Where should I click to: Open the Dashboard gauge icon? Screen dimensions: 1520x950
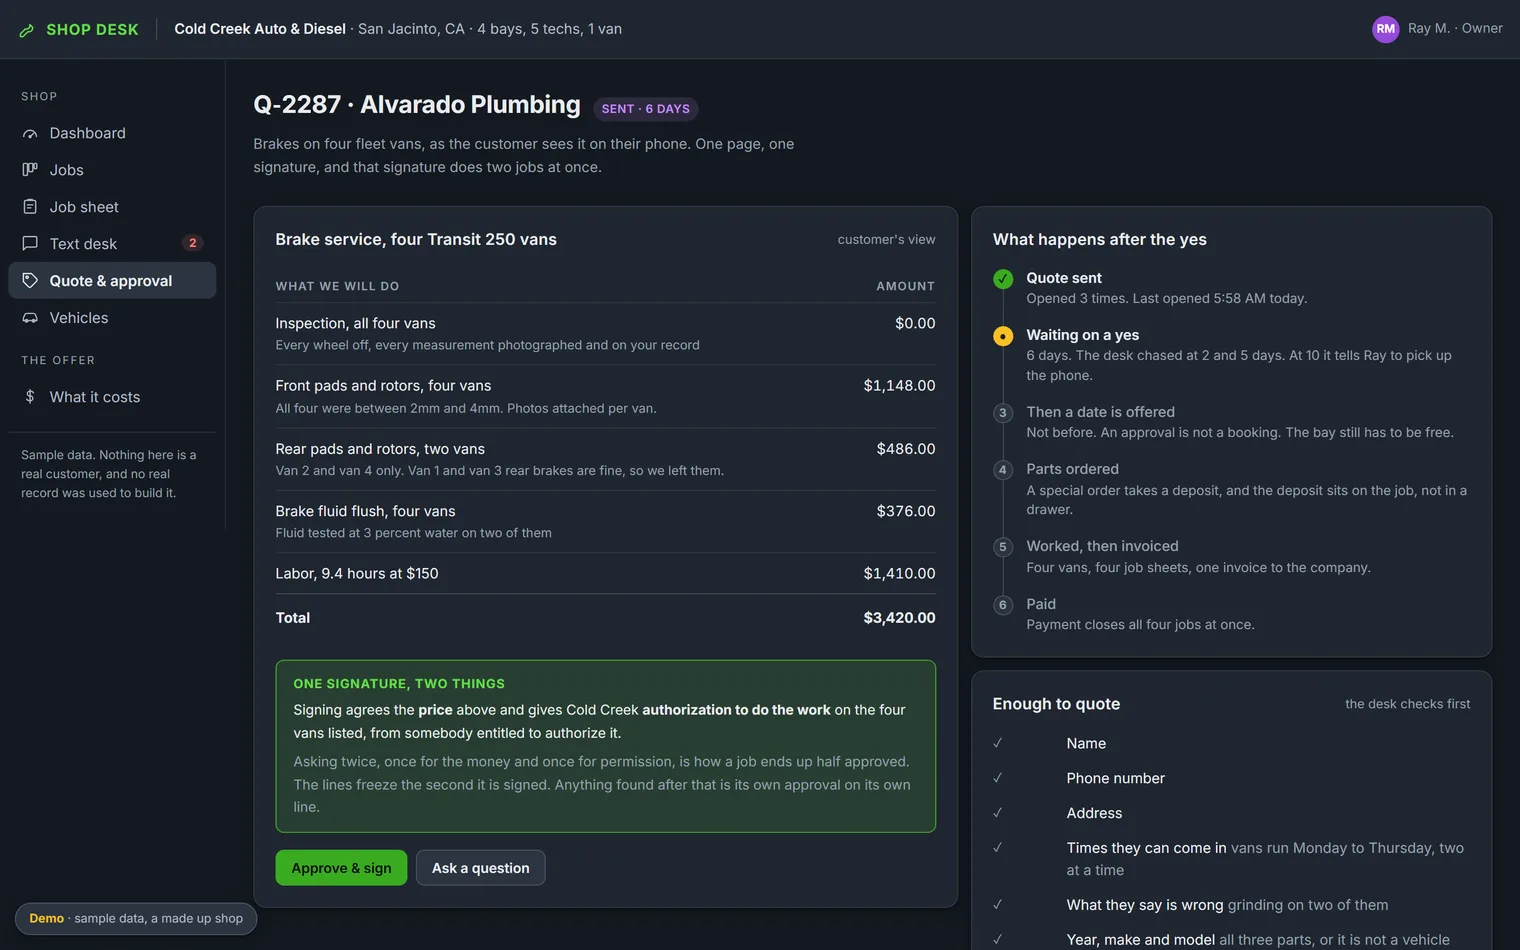pos(30,133)
